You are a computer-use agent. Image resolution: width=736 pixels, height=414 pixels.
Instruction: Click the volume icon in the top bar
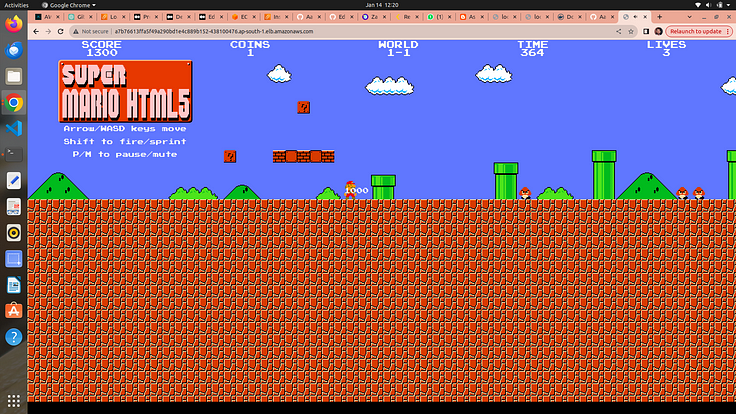coord(709,5)
